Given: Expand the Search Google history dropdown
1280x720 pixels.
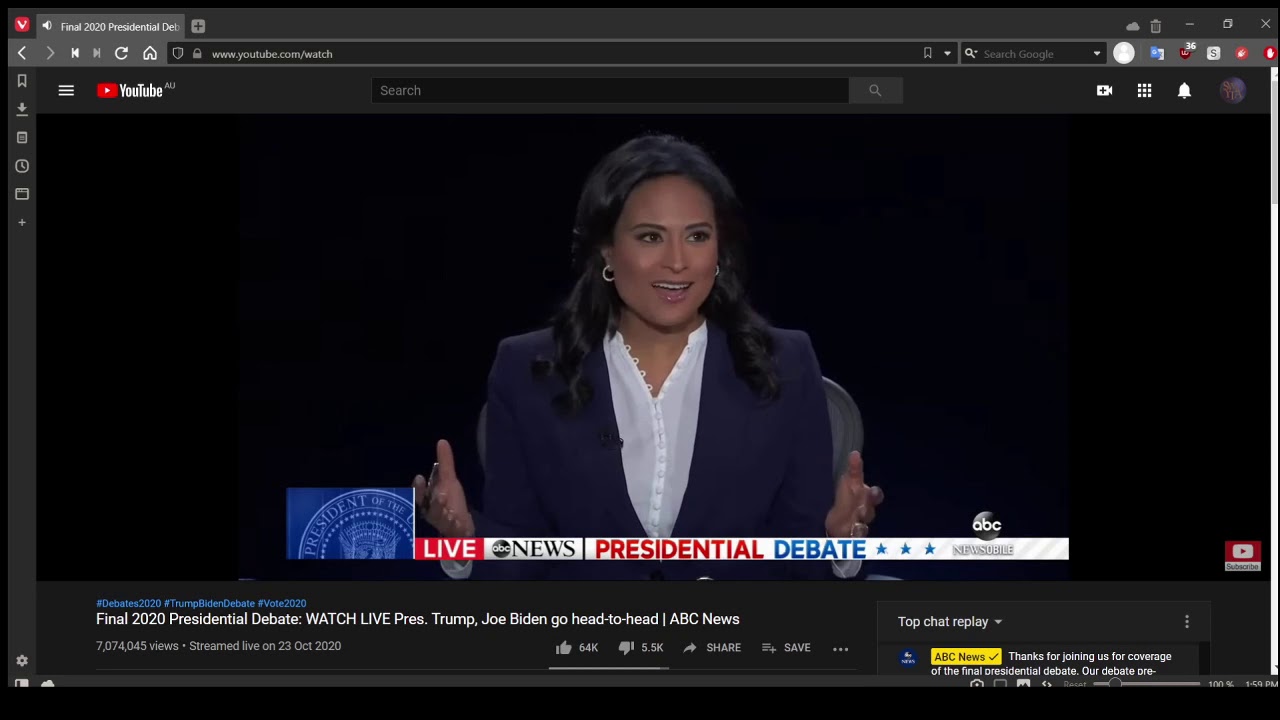Looking at the screenshot, I should pos(1097,53).
